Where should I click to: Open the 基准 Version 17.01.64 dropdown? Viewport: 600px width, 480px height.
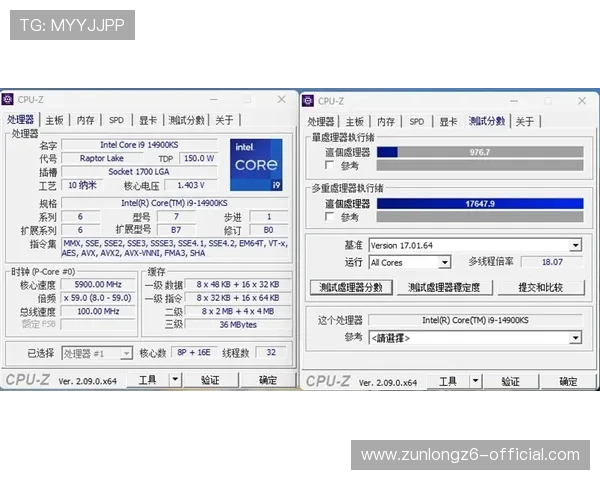coord(575,245)
